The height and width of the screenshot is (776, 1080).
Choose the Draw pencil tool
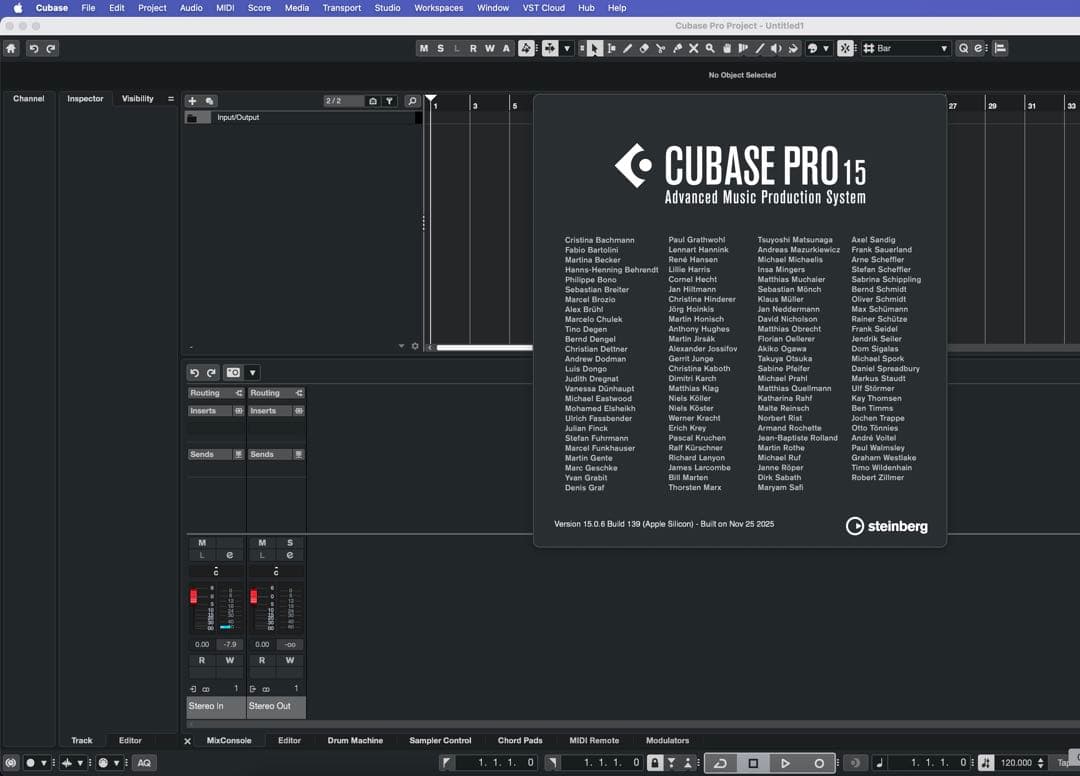click(x=627, y=48)
